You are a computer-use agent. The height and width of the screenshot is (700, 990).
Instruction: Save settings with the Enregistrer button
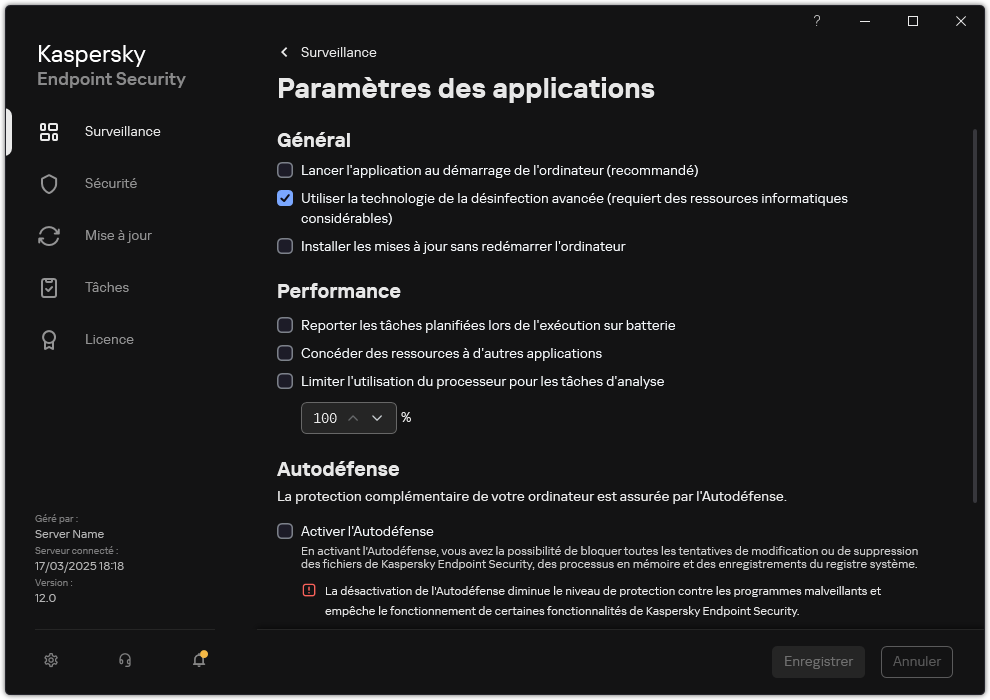(818, 661)
